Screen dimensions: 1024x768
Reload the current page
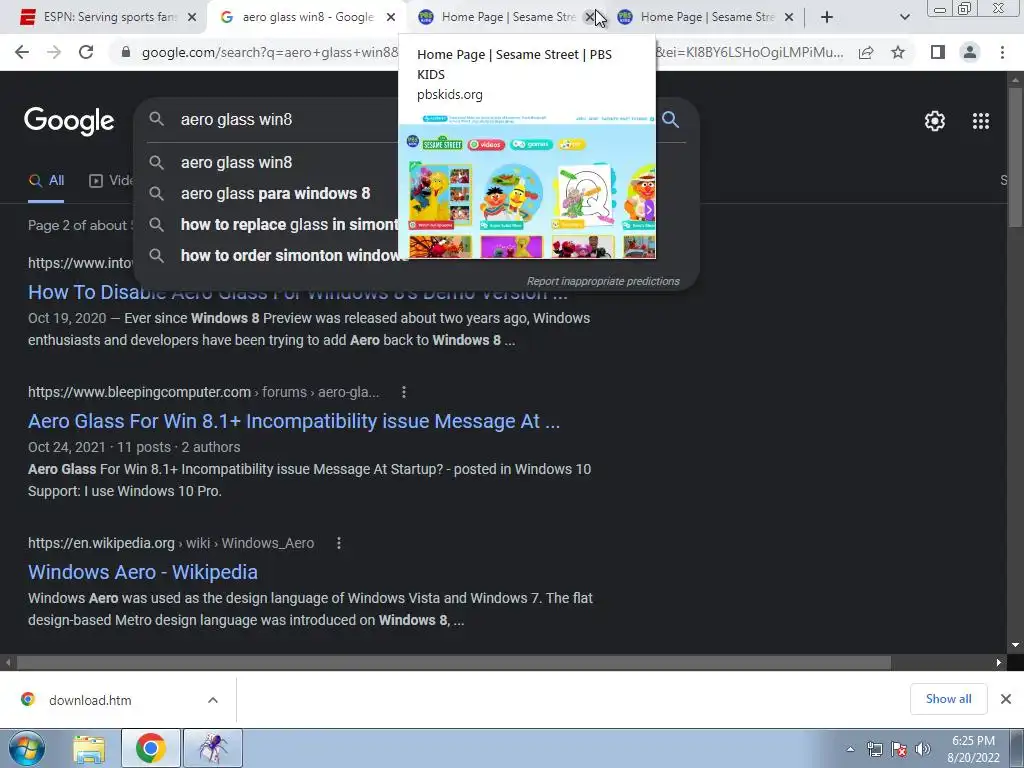coord(86,52)
